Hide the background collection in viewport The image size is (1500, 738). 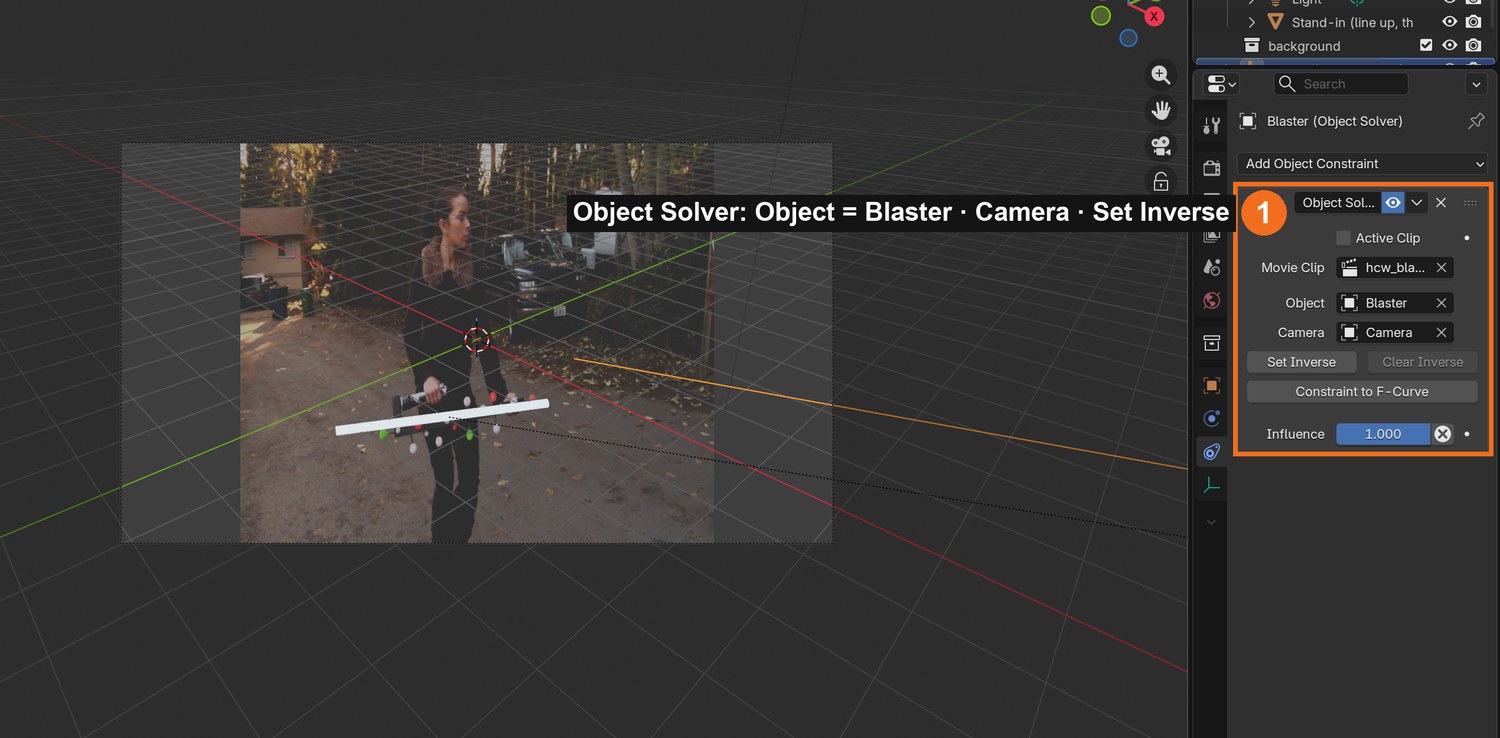pos(1449,46)
